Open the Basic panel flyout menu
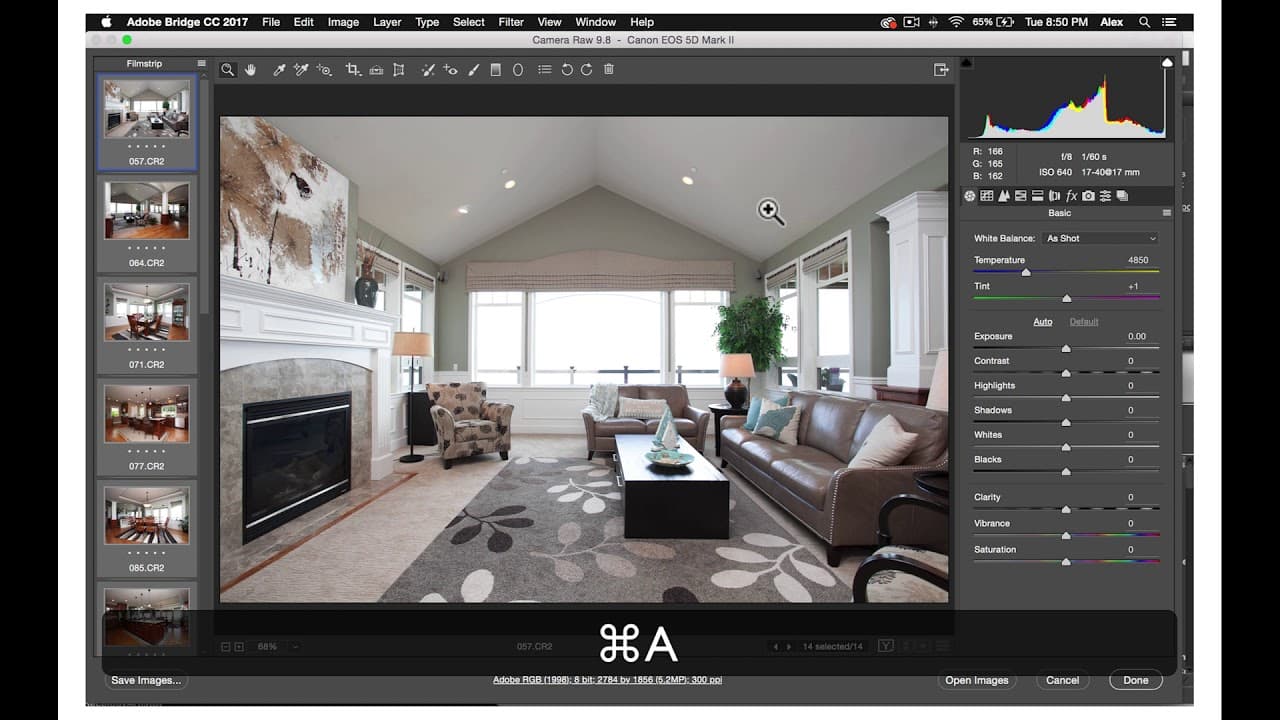The height and width of the screenshot is (720, 1280). coord(1166,212)
